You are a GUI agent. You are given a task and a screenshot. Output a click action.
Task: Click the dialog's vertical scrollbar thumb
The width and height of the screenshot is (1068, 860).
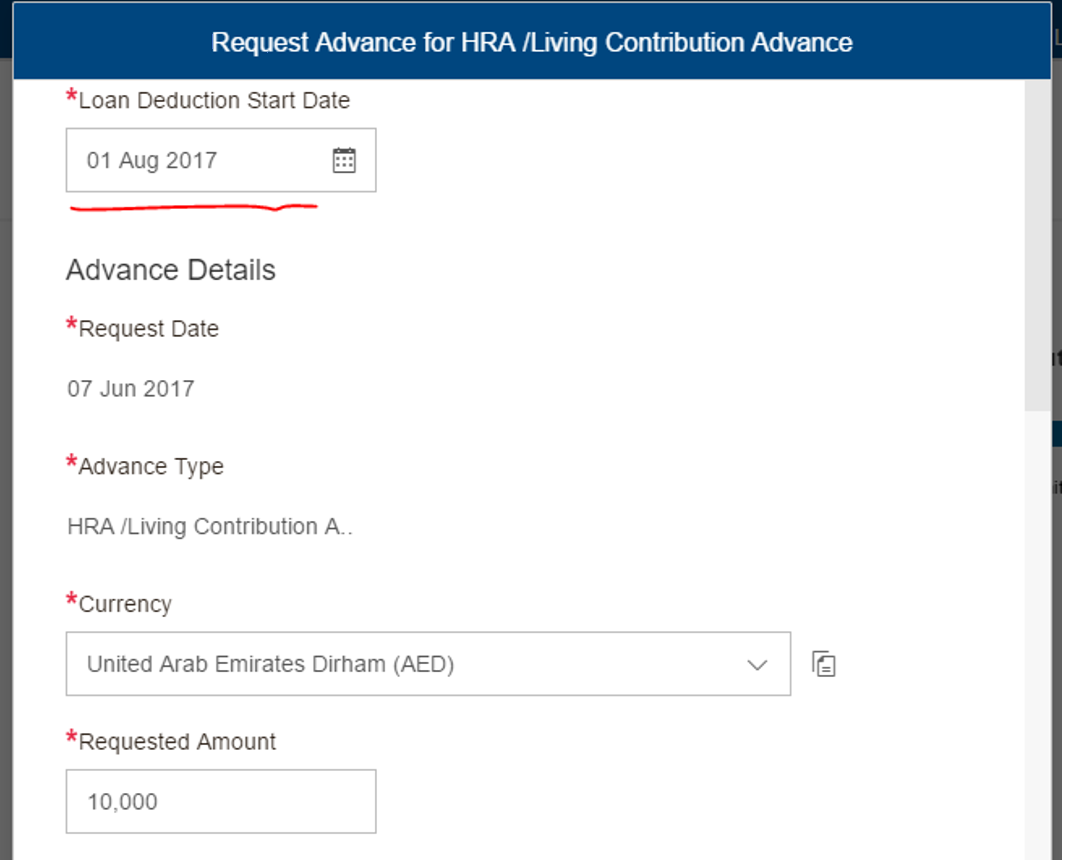pyautogui.click(x=1037, y=245)
